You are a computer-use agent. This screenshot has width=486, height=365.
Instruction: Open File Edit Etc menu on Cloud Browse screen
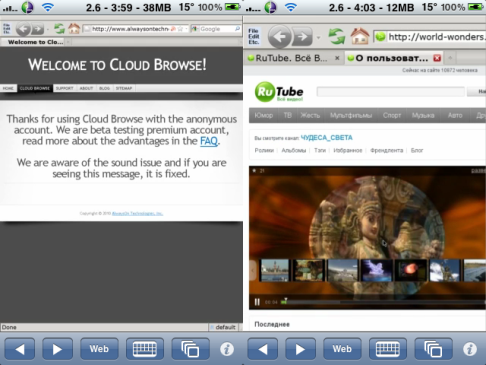point(6,29)
